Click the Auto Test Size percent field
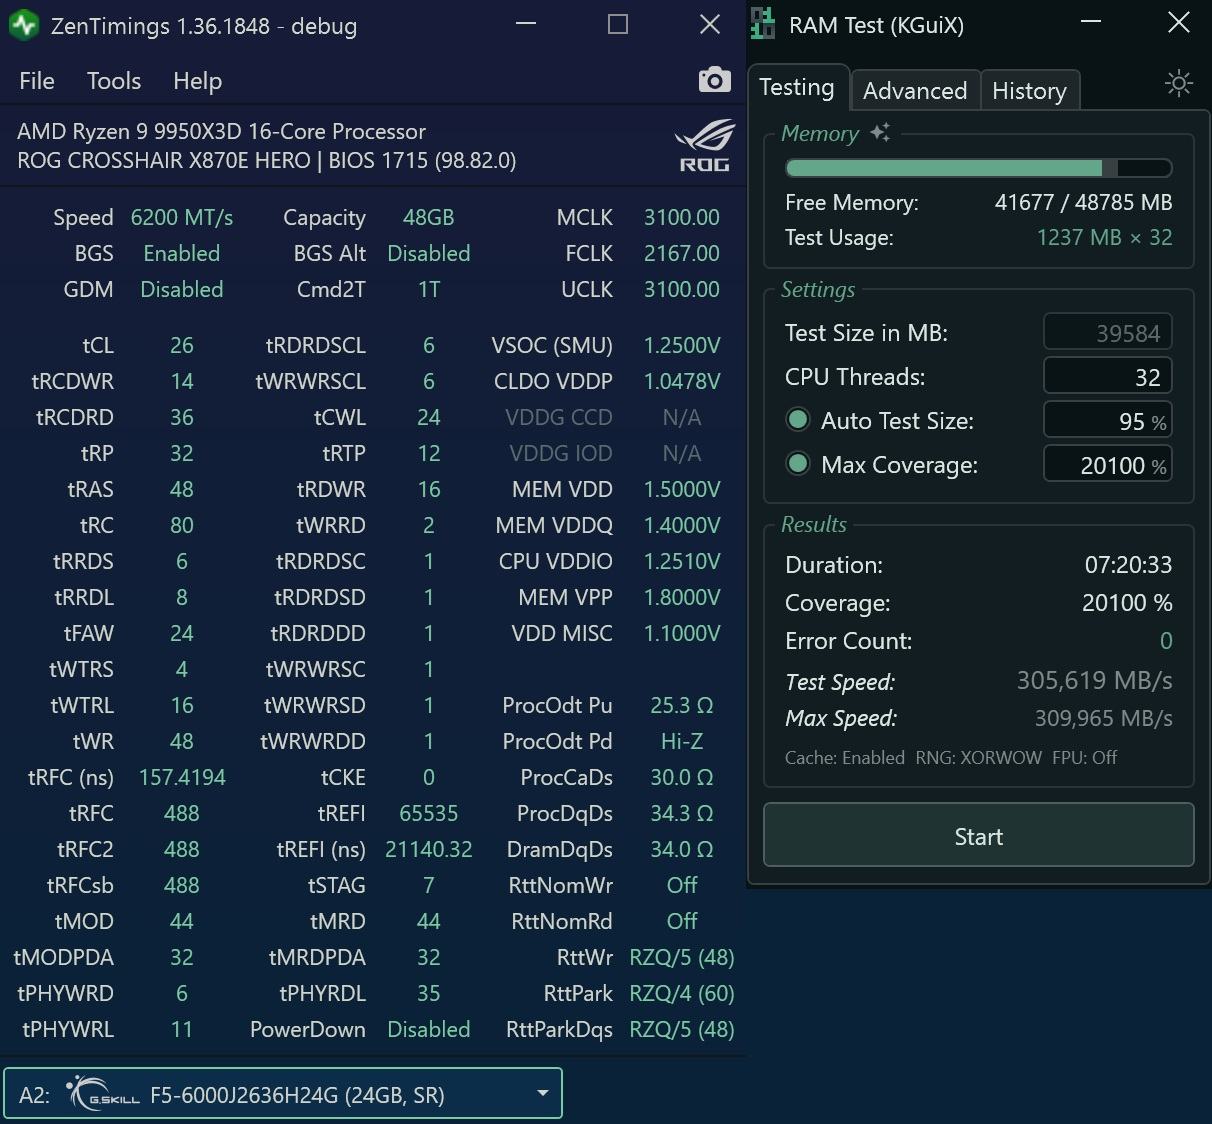1212x1124 pixels. click(x=1108, y=421)
